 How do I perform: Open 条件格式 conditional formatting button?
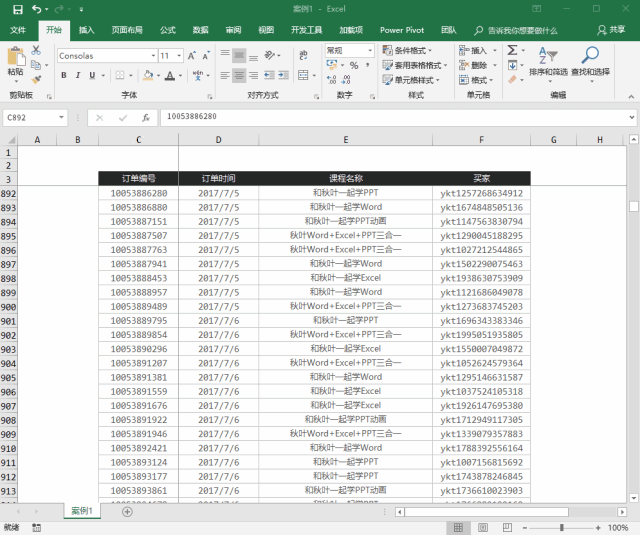[x=407, y=50]
